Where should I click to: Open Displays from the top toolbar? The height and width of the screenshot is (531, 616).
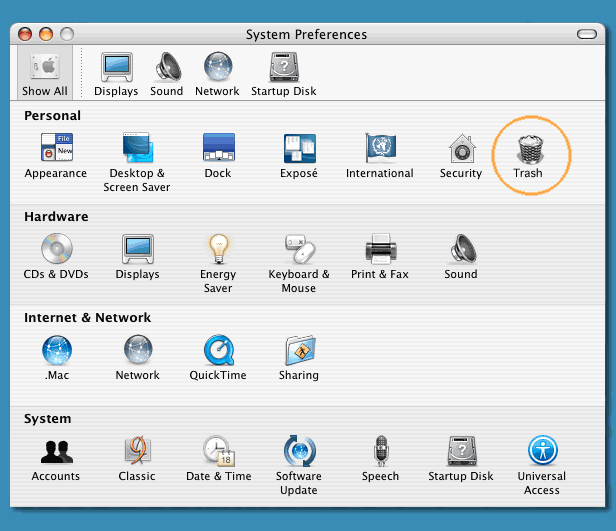(116, 74)
